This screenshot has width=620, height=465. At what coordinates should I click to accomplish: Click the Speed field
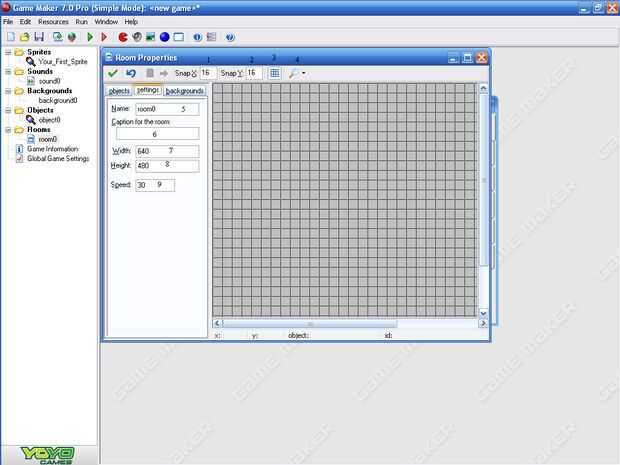[x=155, y=185]
